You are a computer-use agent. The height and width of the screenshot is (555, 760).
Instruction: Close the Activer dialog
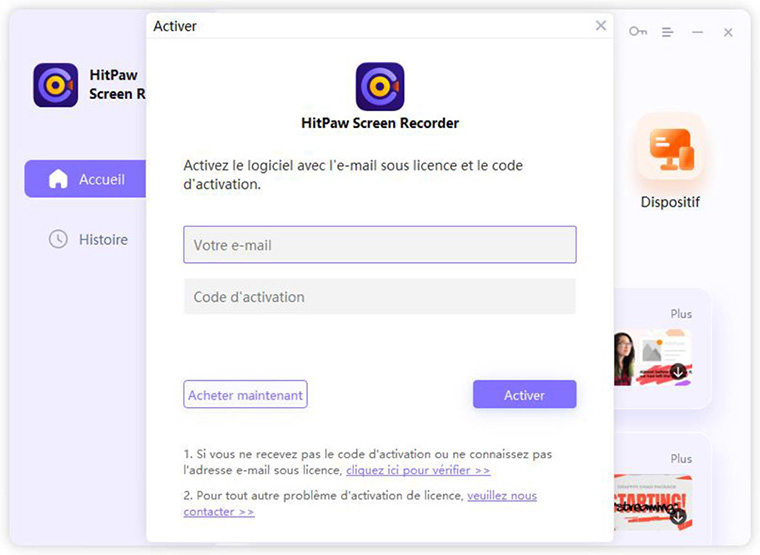pyautogui.click(x=601, y=25)
